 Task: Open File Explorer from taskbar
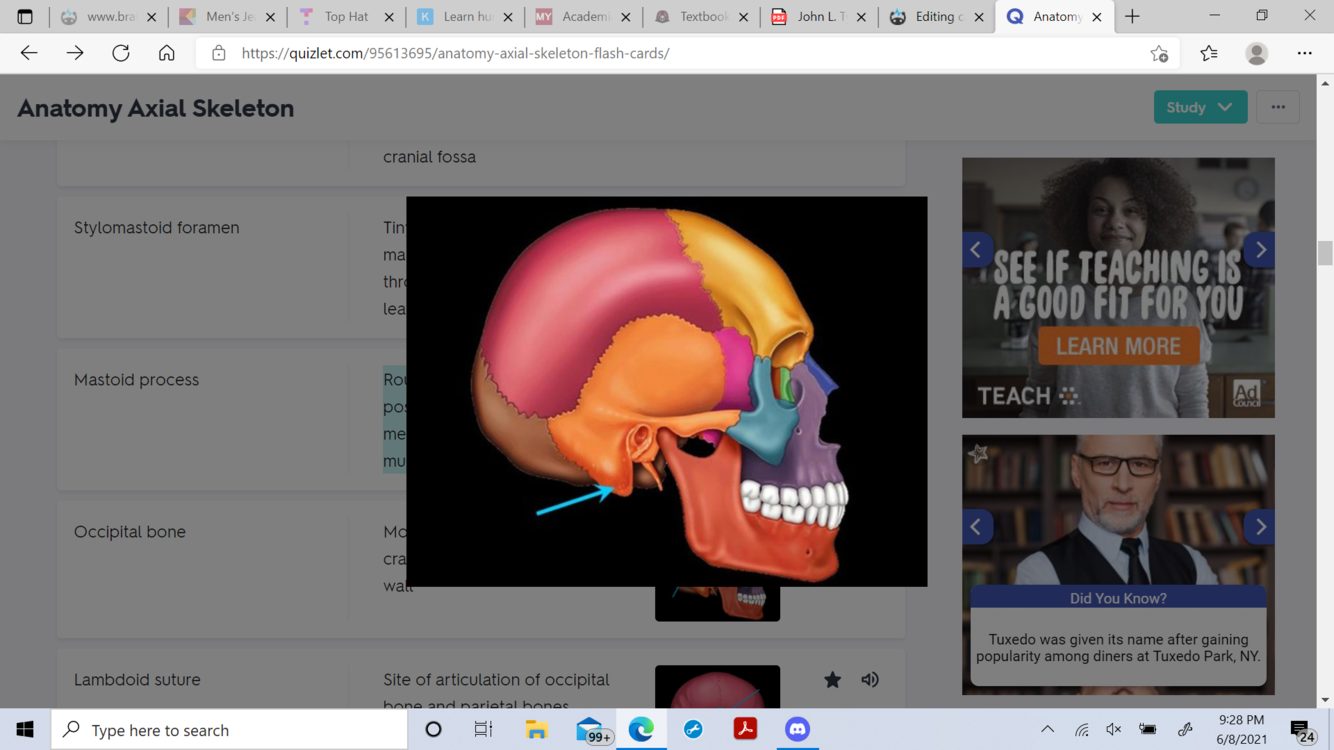pyautogui.click(x=536, y=730)
